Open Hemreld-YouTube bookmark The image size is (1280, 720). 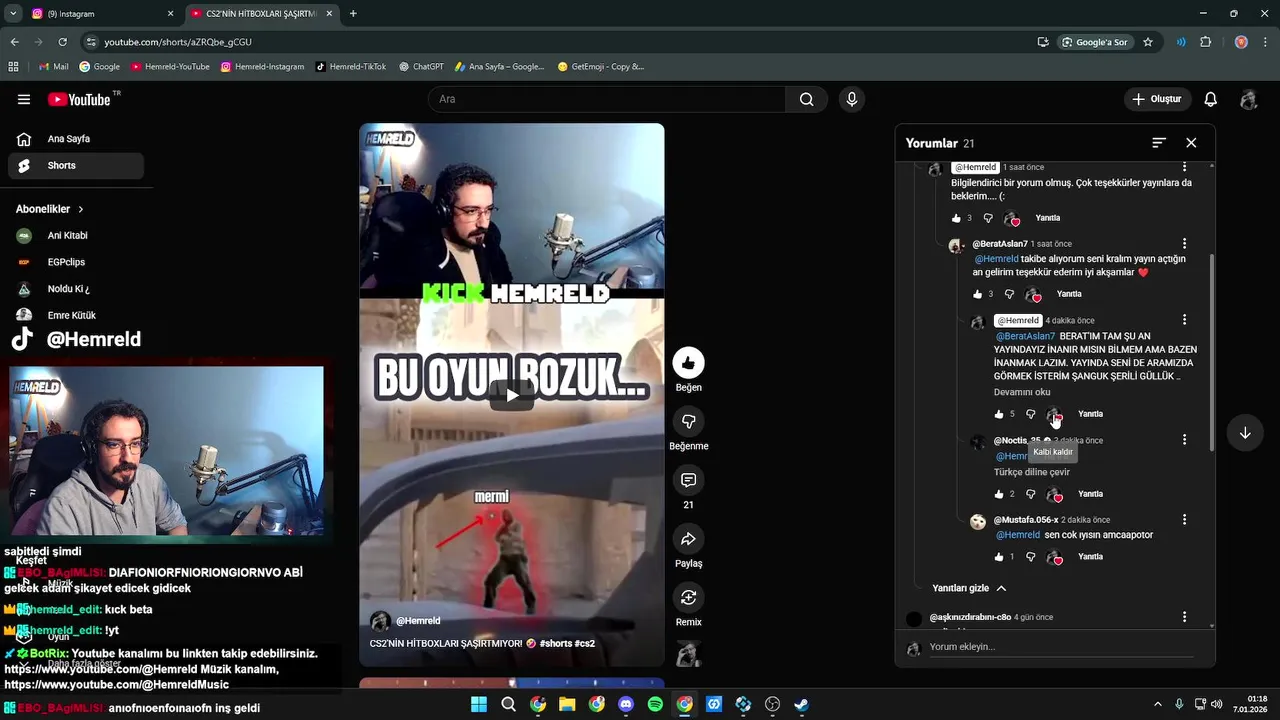click(169, 67)
